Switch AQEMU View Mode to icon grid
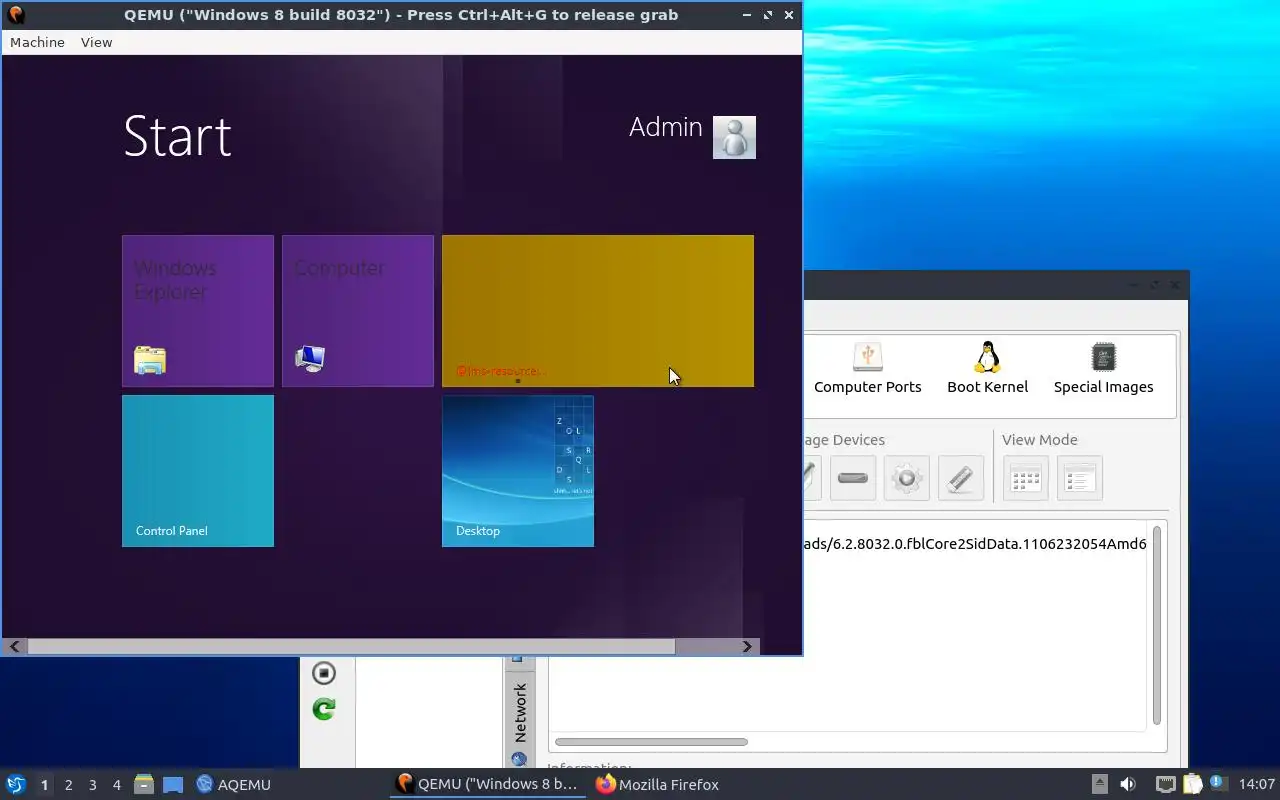 tap(1026, 478)
